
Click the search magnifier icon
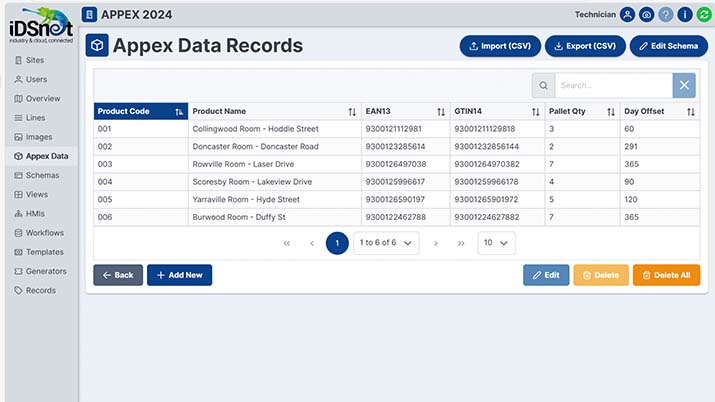click(x=543, y=85)
